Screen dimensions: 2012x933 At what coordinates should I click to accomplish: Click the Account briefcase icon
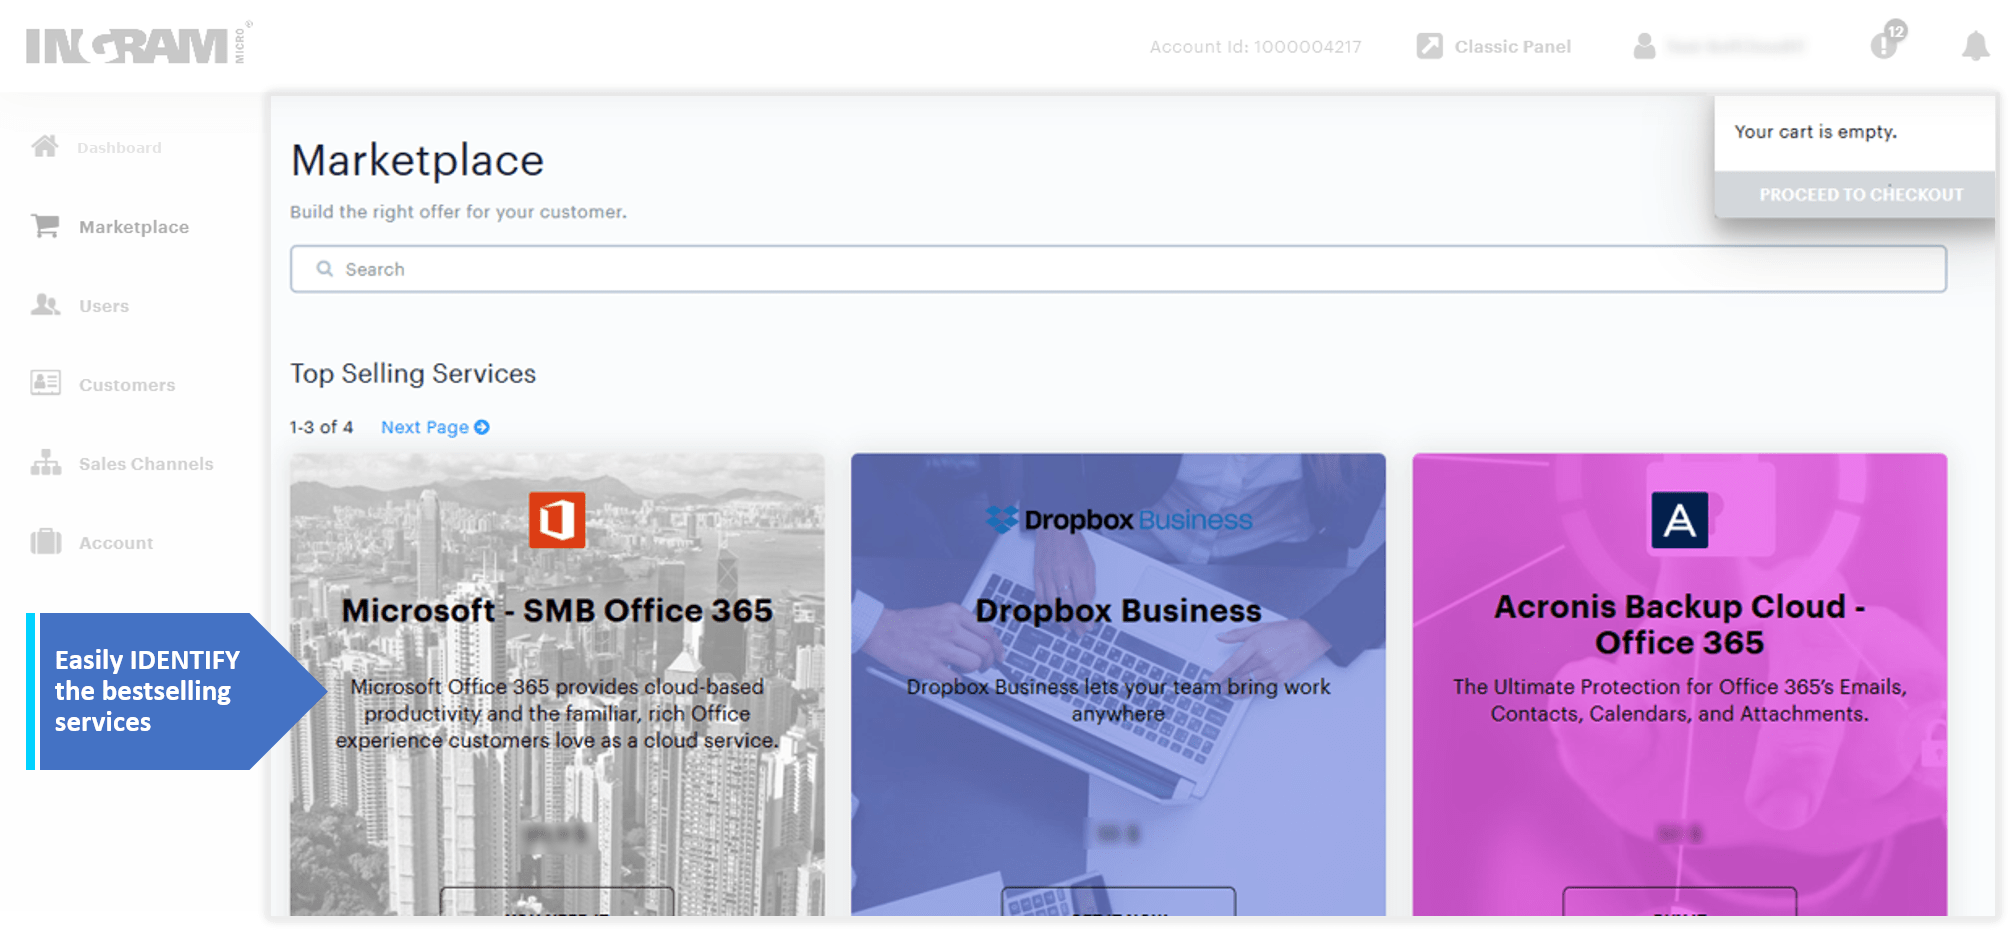[x=45, y=541]
